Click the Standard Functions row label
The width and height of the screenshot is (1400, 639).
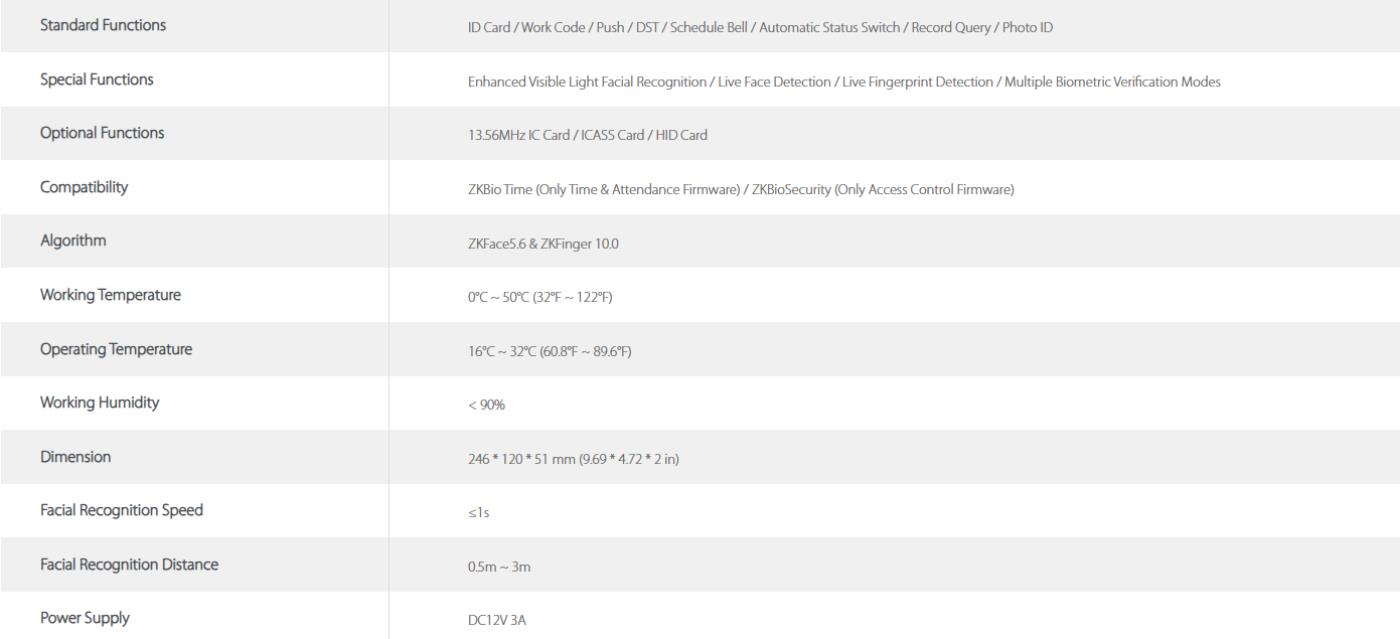click(x=103, y=26)
